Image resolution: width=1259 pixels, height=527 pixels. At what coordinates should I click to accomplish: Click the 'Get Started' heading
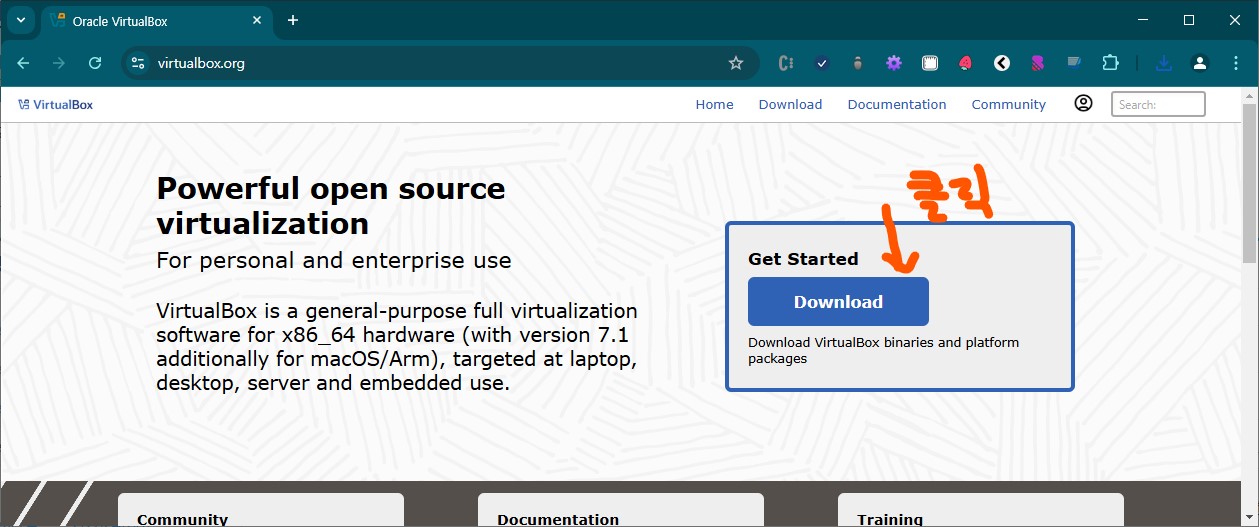(x=803, y=259)
